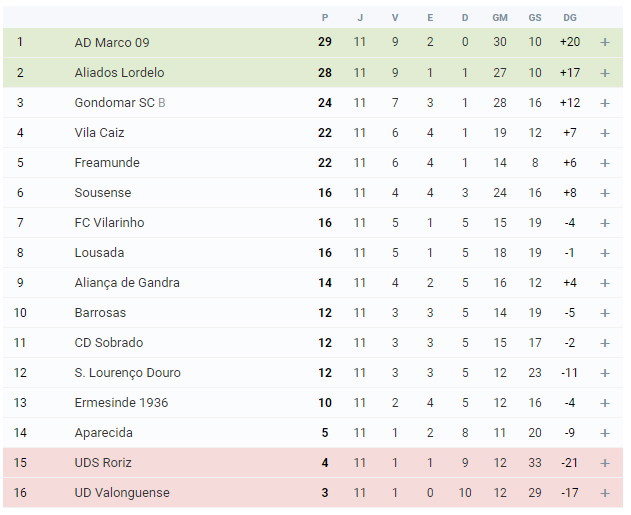Sort by DG goal difference header

pyautogui.click(x=570, y=18)
